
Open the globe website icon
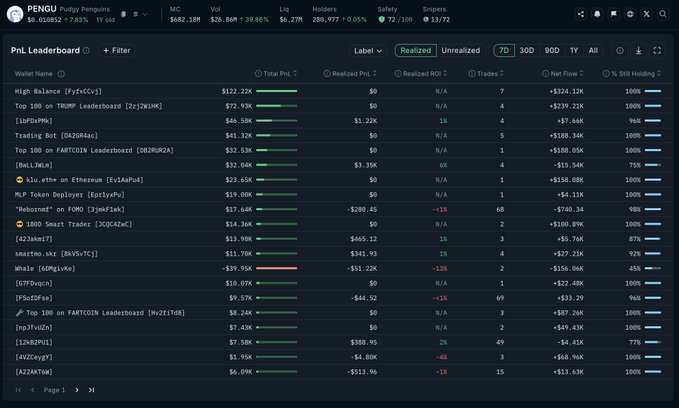click(x=630, y=14)
